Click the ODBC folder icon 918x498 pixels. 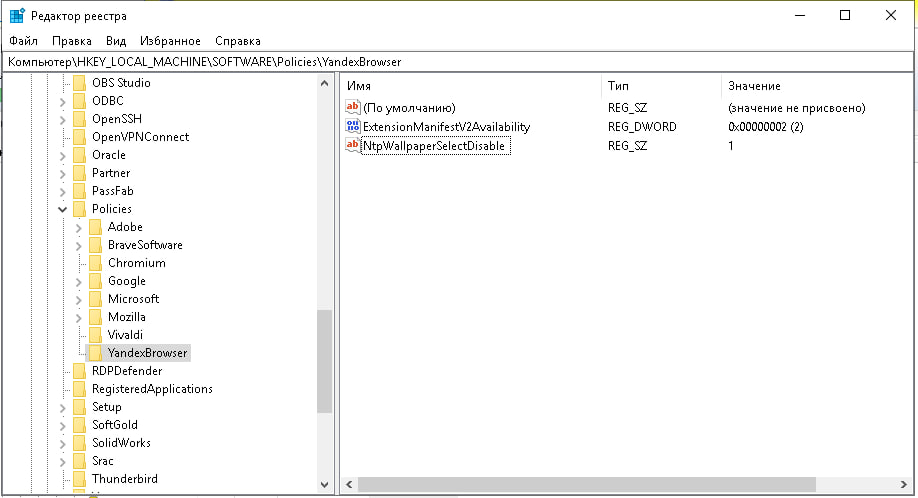[x=80, y=101]
